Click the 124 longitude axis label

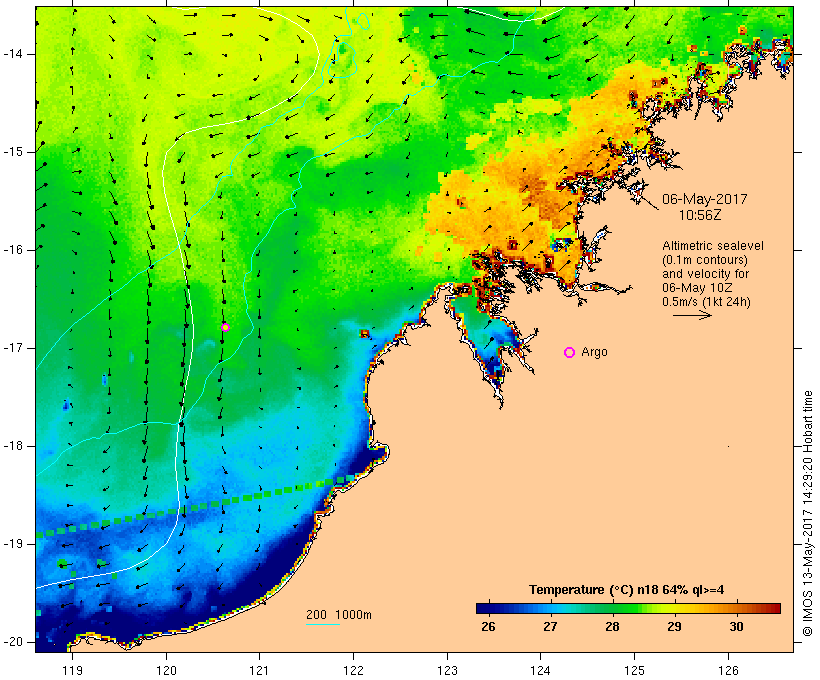click(541, 671)
